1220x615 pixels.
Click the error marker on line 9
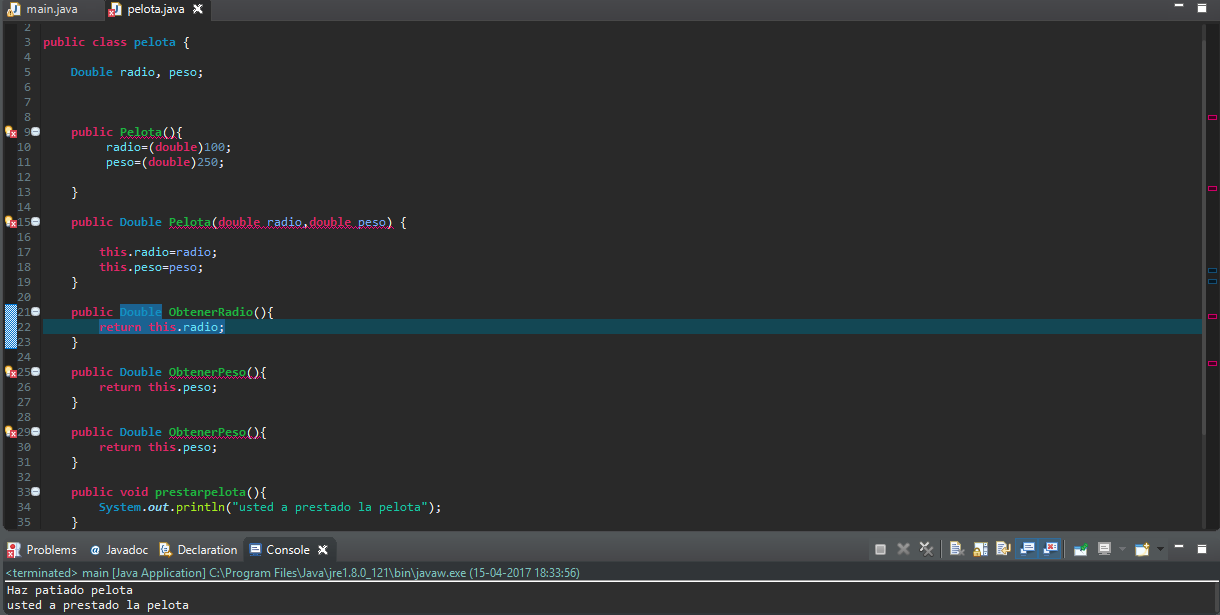[11, 132]
